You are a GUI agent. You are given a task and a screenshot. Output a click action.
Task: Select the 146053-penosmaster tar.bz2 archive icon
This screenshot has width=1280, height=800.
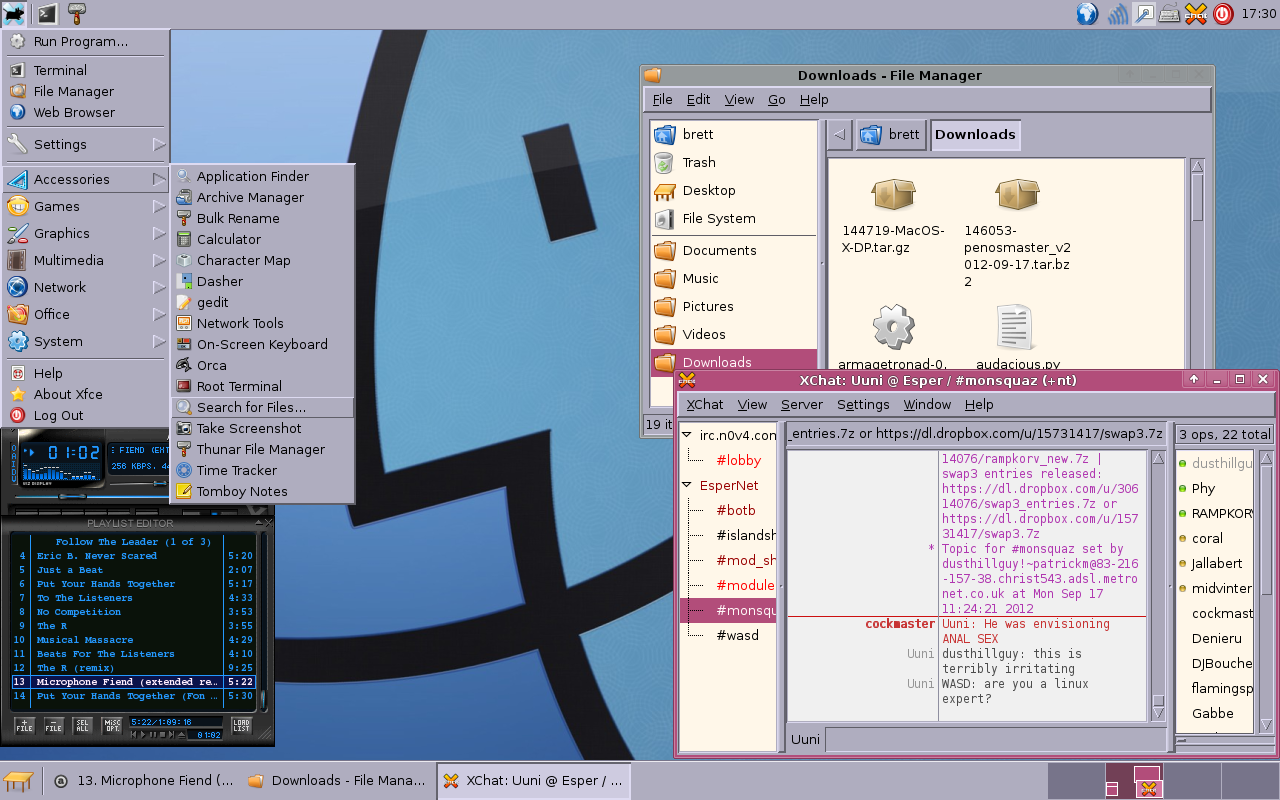coord(1017,195)
